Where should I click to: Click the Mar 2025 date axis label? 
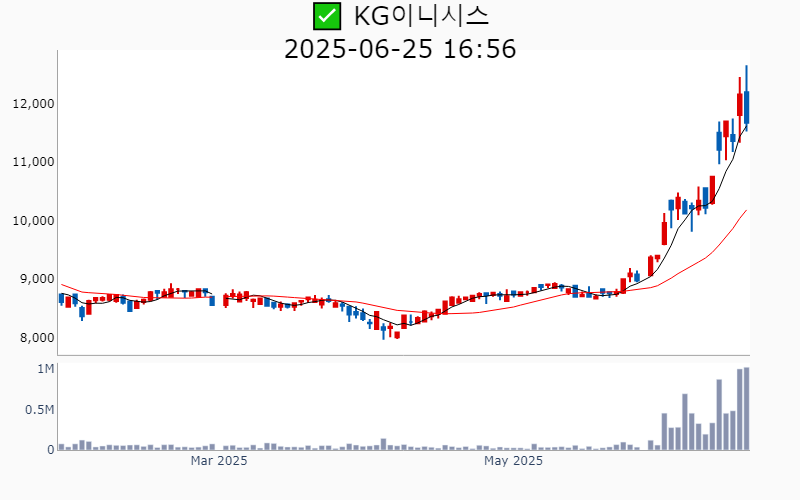tap(219, 461)
